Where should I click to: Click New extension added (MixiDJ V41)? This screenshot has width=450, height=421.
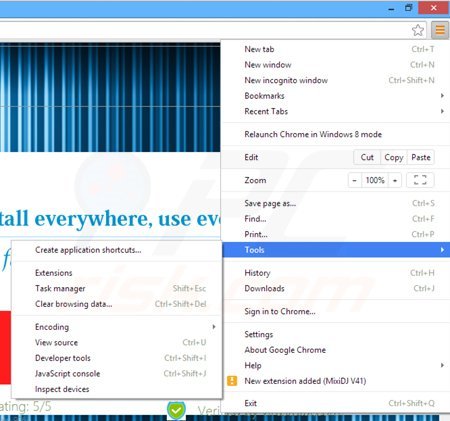pos(336,381)
